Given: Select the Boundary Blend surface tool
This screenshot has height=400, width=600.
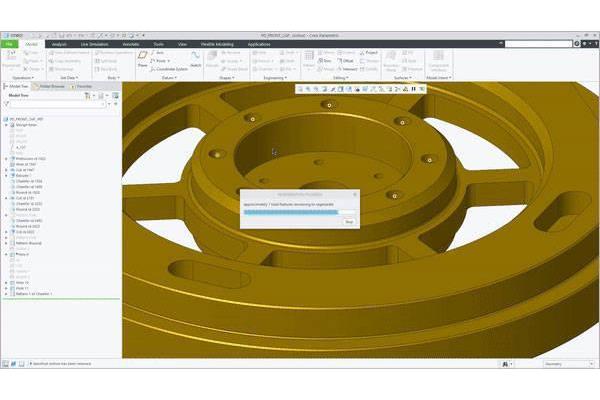Looking at the screenshot, I should point(391,60).
